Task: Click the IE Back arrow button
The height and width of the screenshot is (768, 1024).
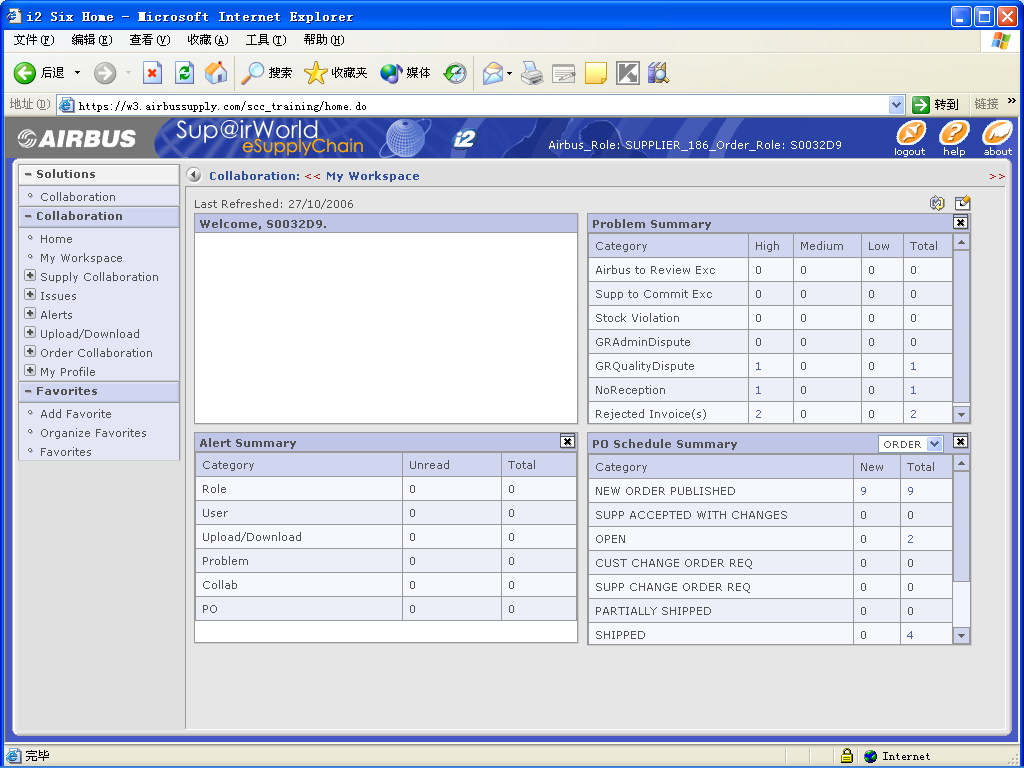Action: pos(25,73)
